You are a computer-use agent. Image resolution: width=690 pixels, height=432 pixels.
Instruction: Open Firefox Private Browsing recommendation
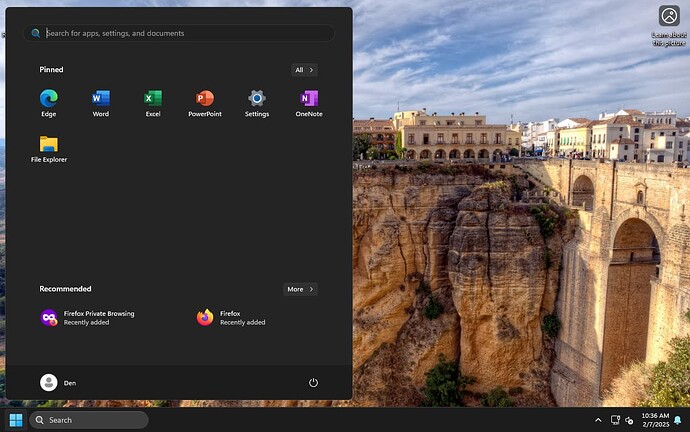pos(87,318)
